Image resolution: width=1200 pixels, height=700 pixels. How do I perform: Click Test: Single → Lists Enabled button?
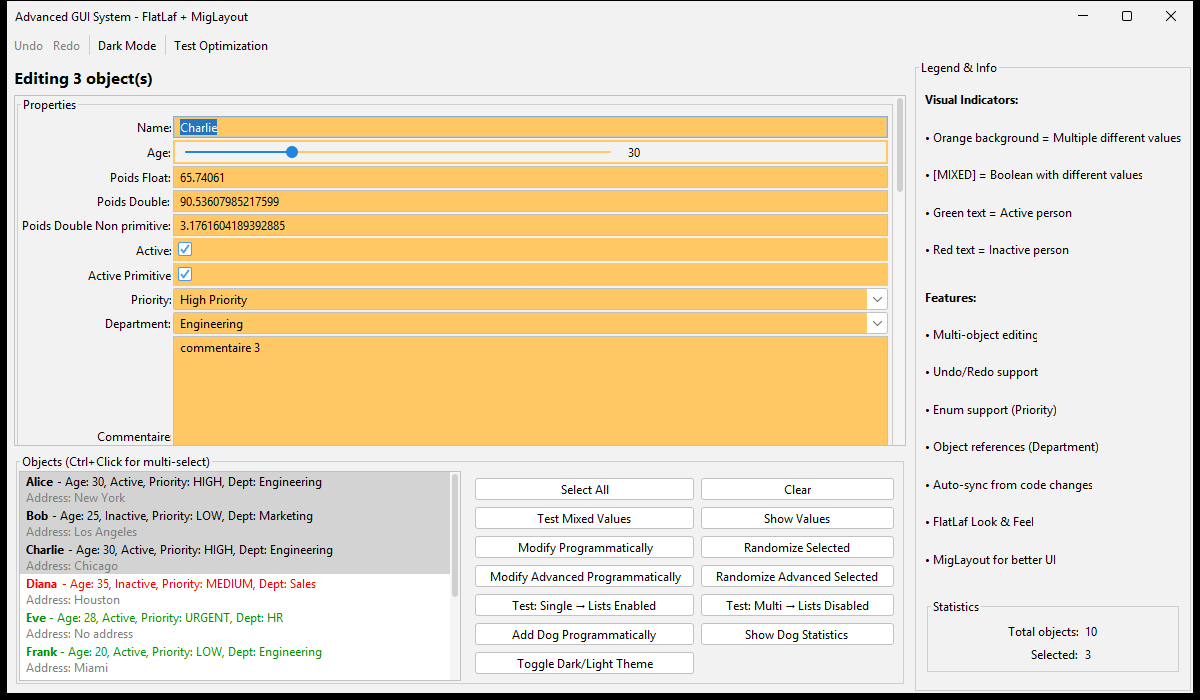click(584, 606)
